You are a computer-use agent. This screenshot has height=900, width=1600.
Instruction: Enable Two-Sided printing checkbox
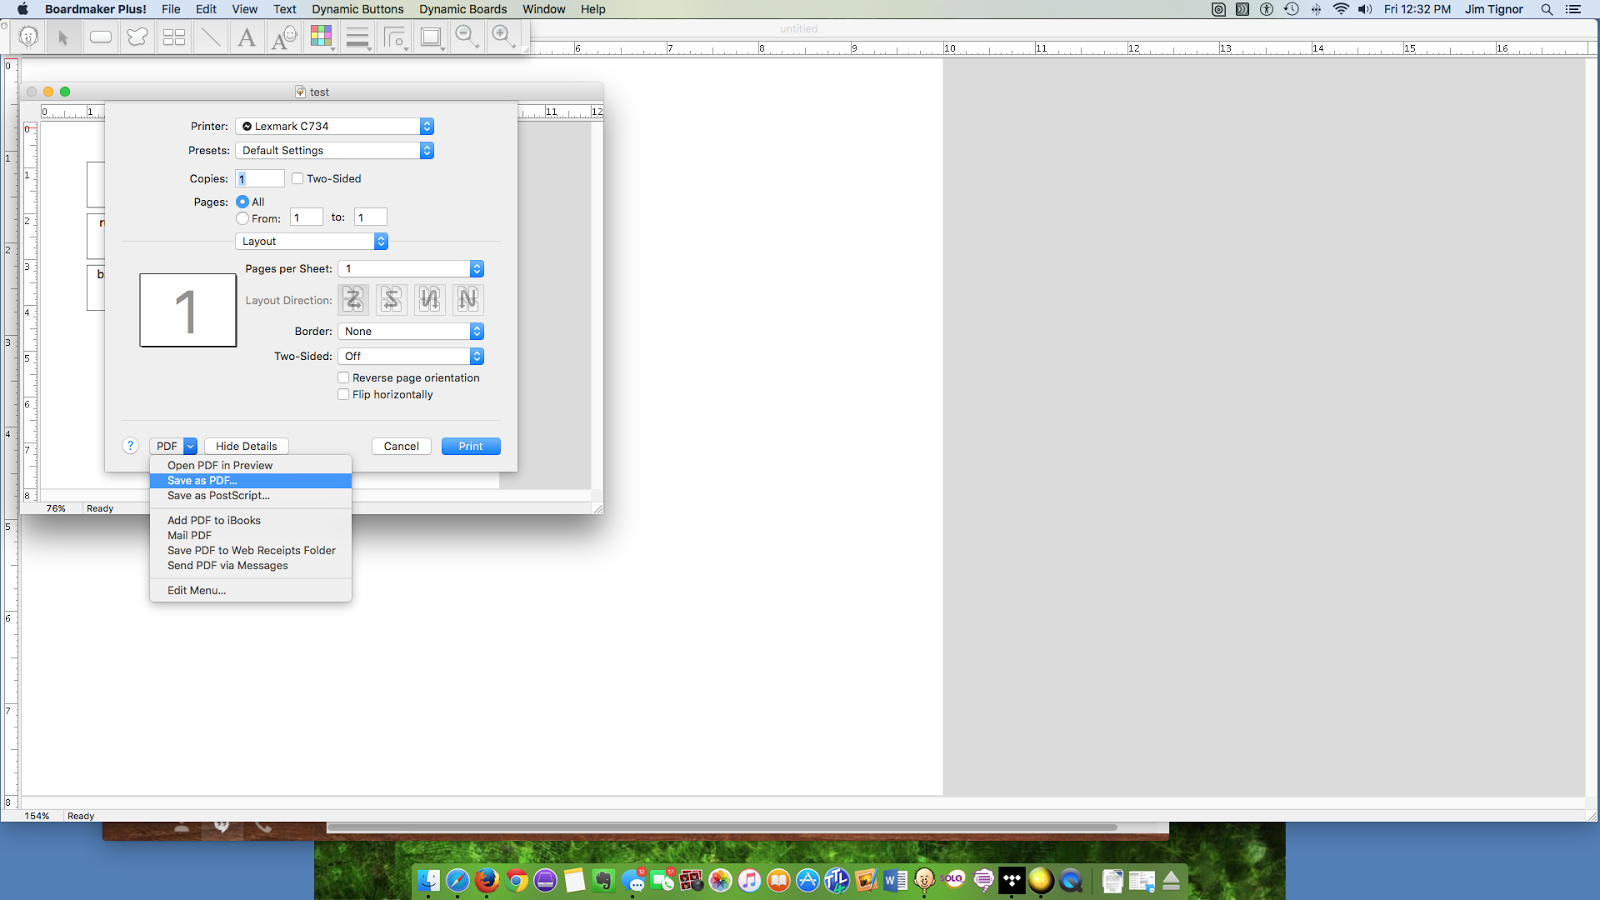click(297, 178)
